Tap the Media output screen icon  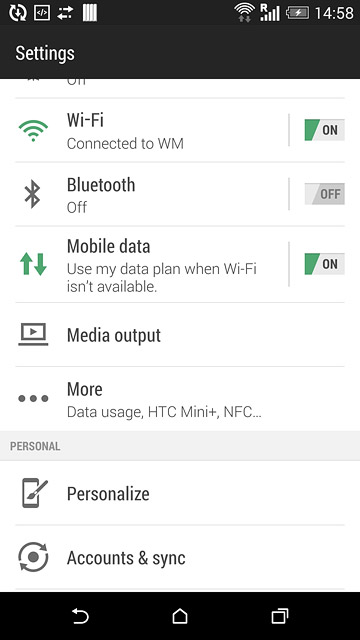point(33,335)
